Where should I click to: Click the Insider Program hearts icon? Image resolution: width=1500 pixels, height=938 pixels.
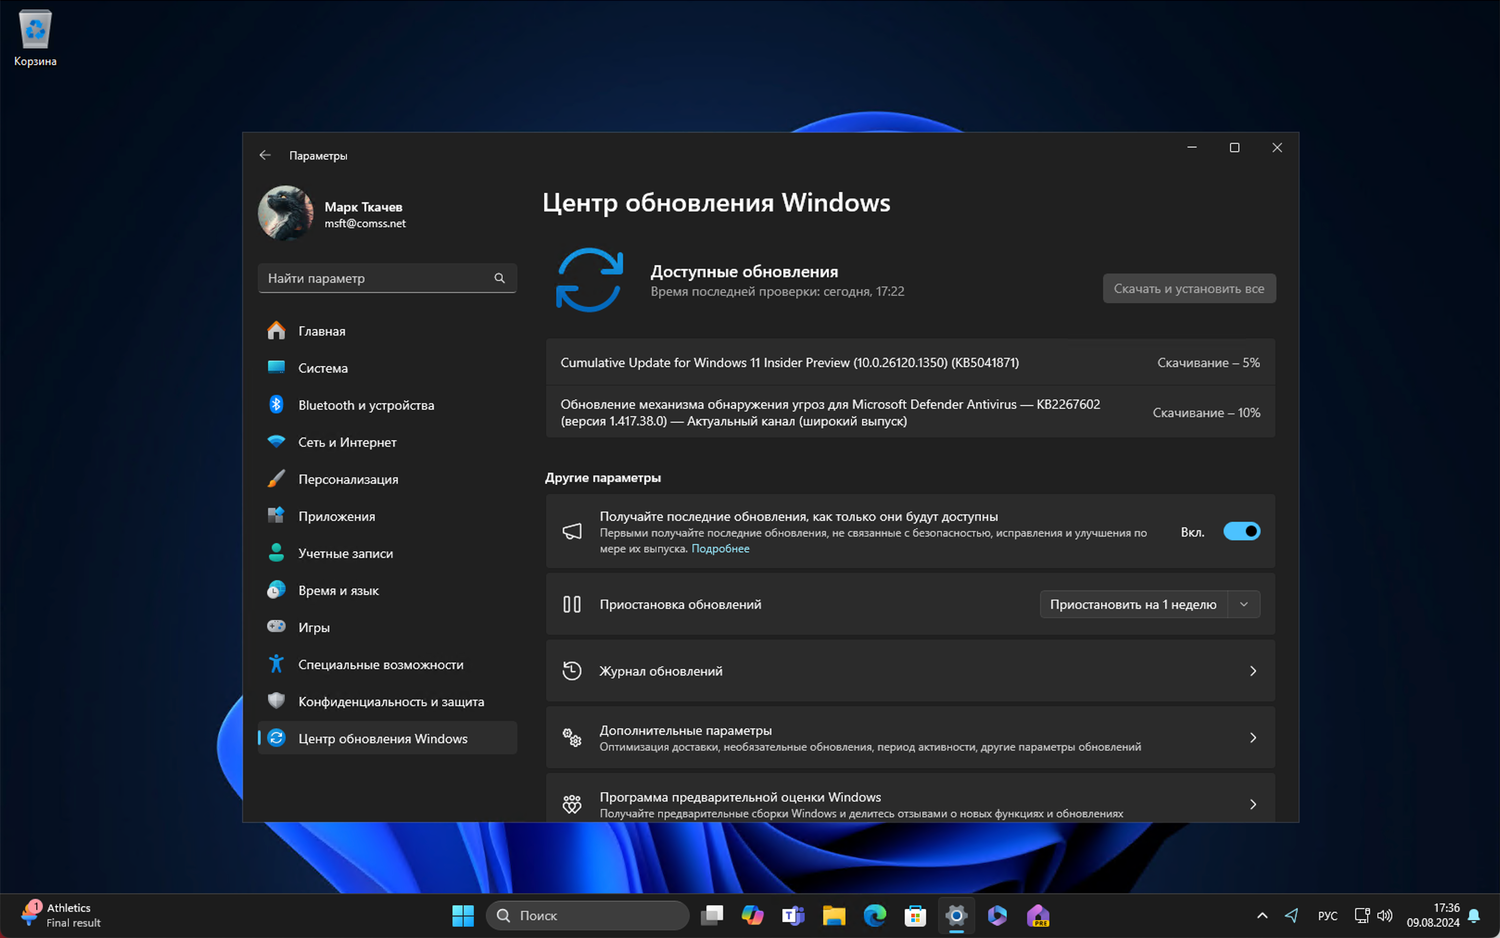click(572, 804)
